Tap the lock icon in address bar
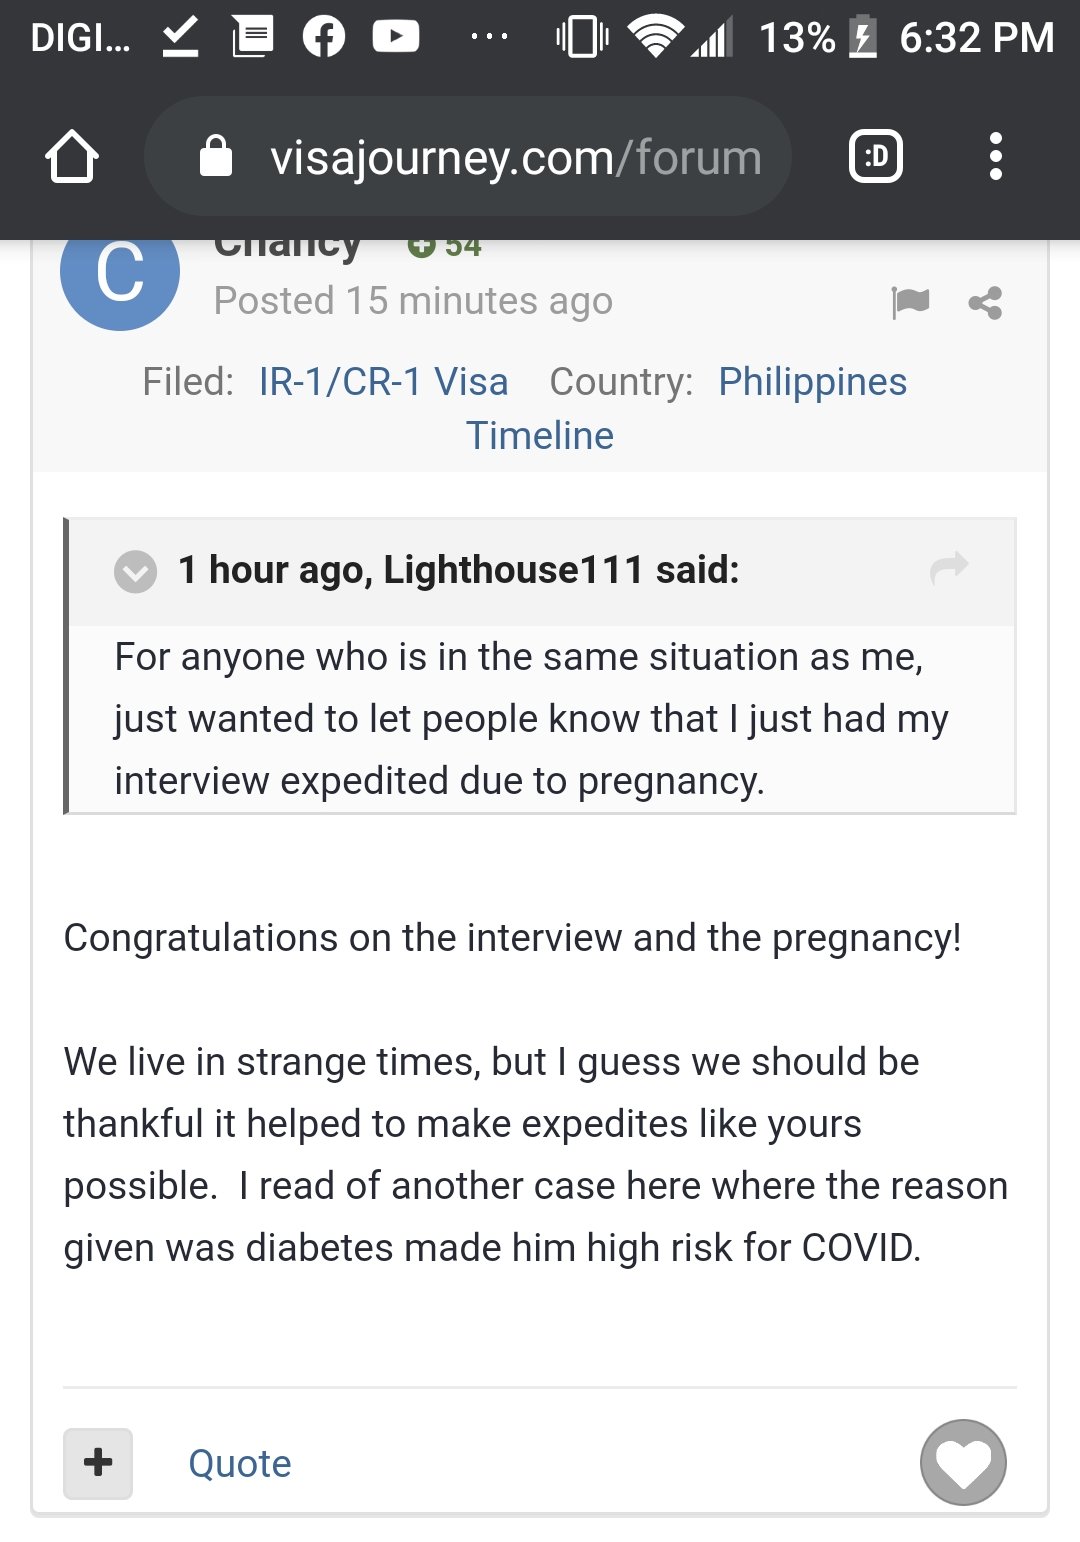Image resolution: width=1080 pixels, height=1542 pixels. click(216, 156)
